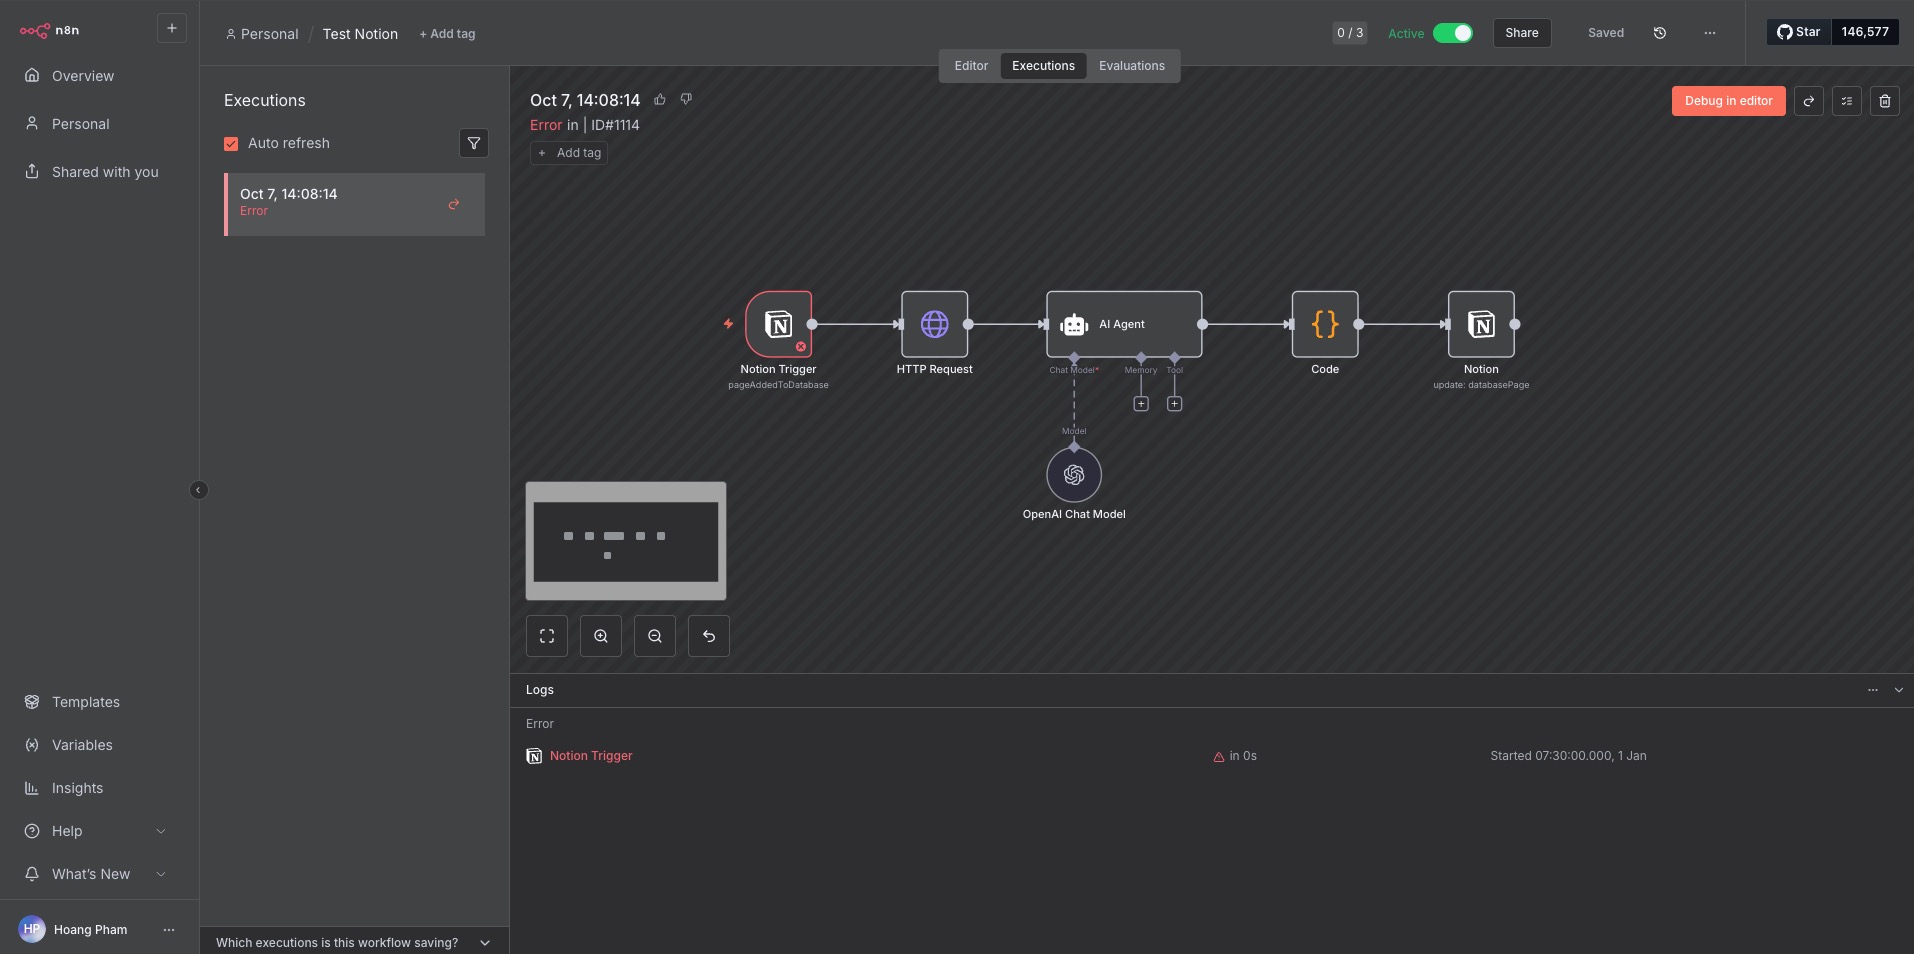Click the Debug in editor button
The image size is (1914, 954).
tap(1727, 101)
